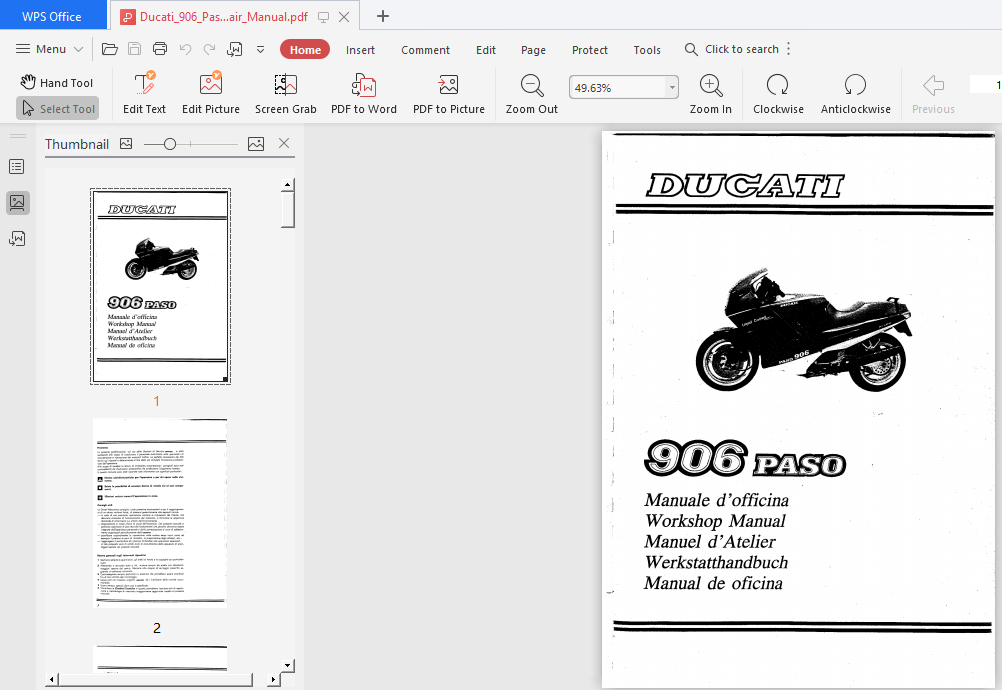Click the thumbnail horizontal scroll right arrow
1002x690 pixels.
click(274, 679)
